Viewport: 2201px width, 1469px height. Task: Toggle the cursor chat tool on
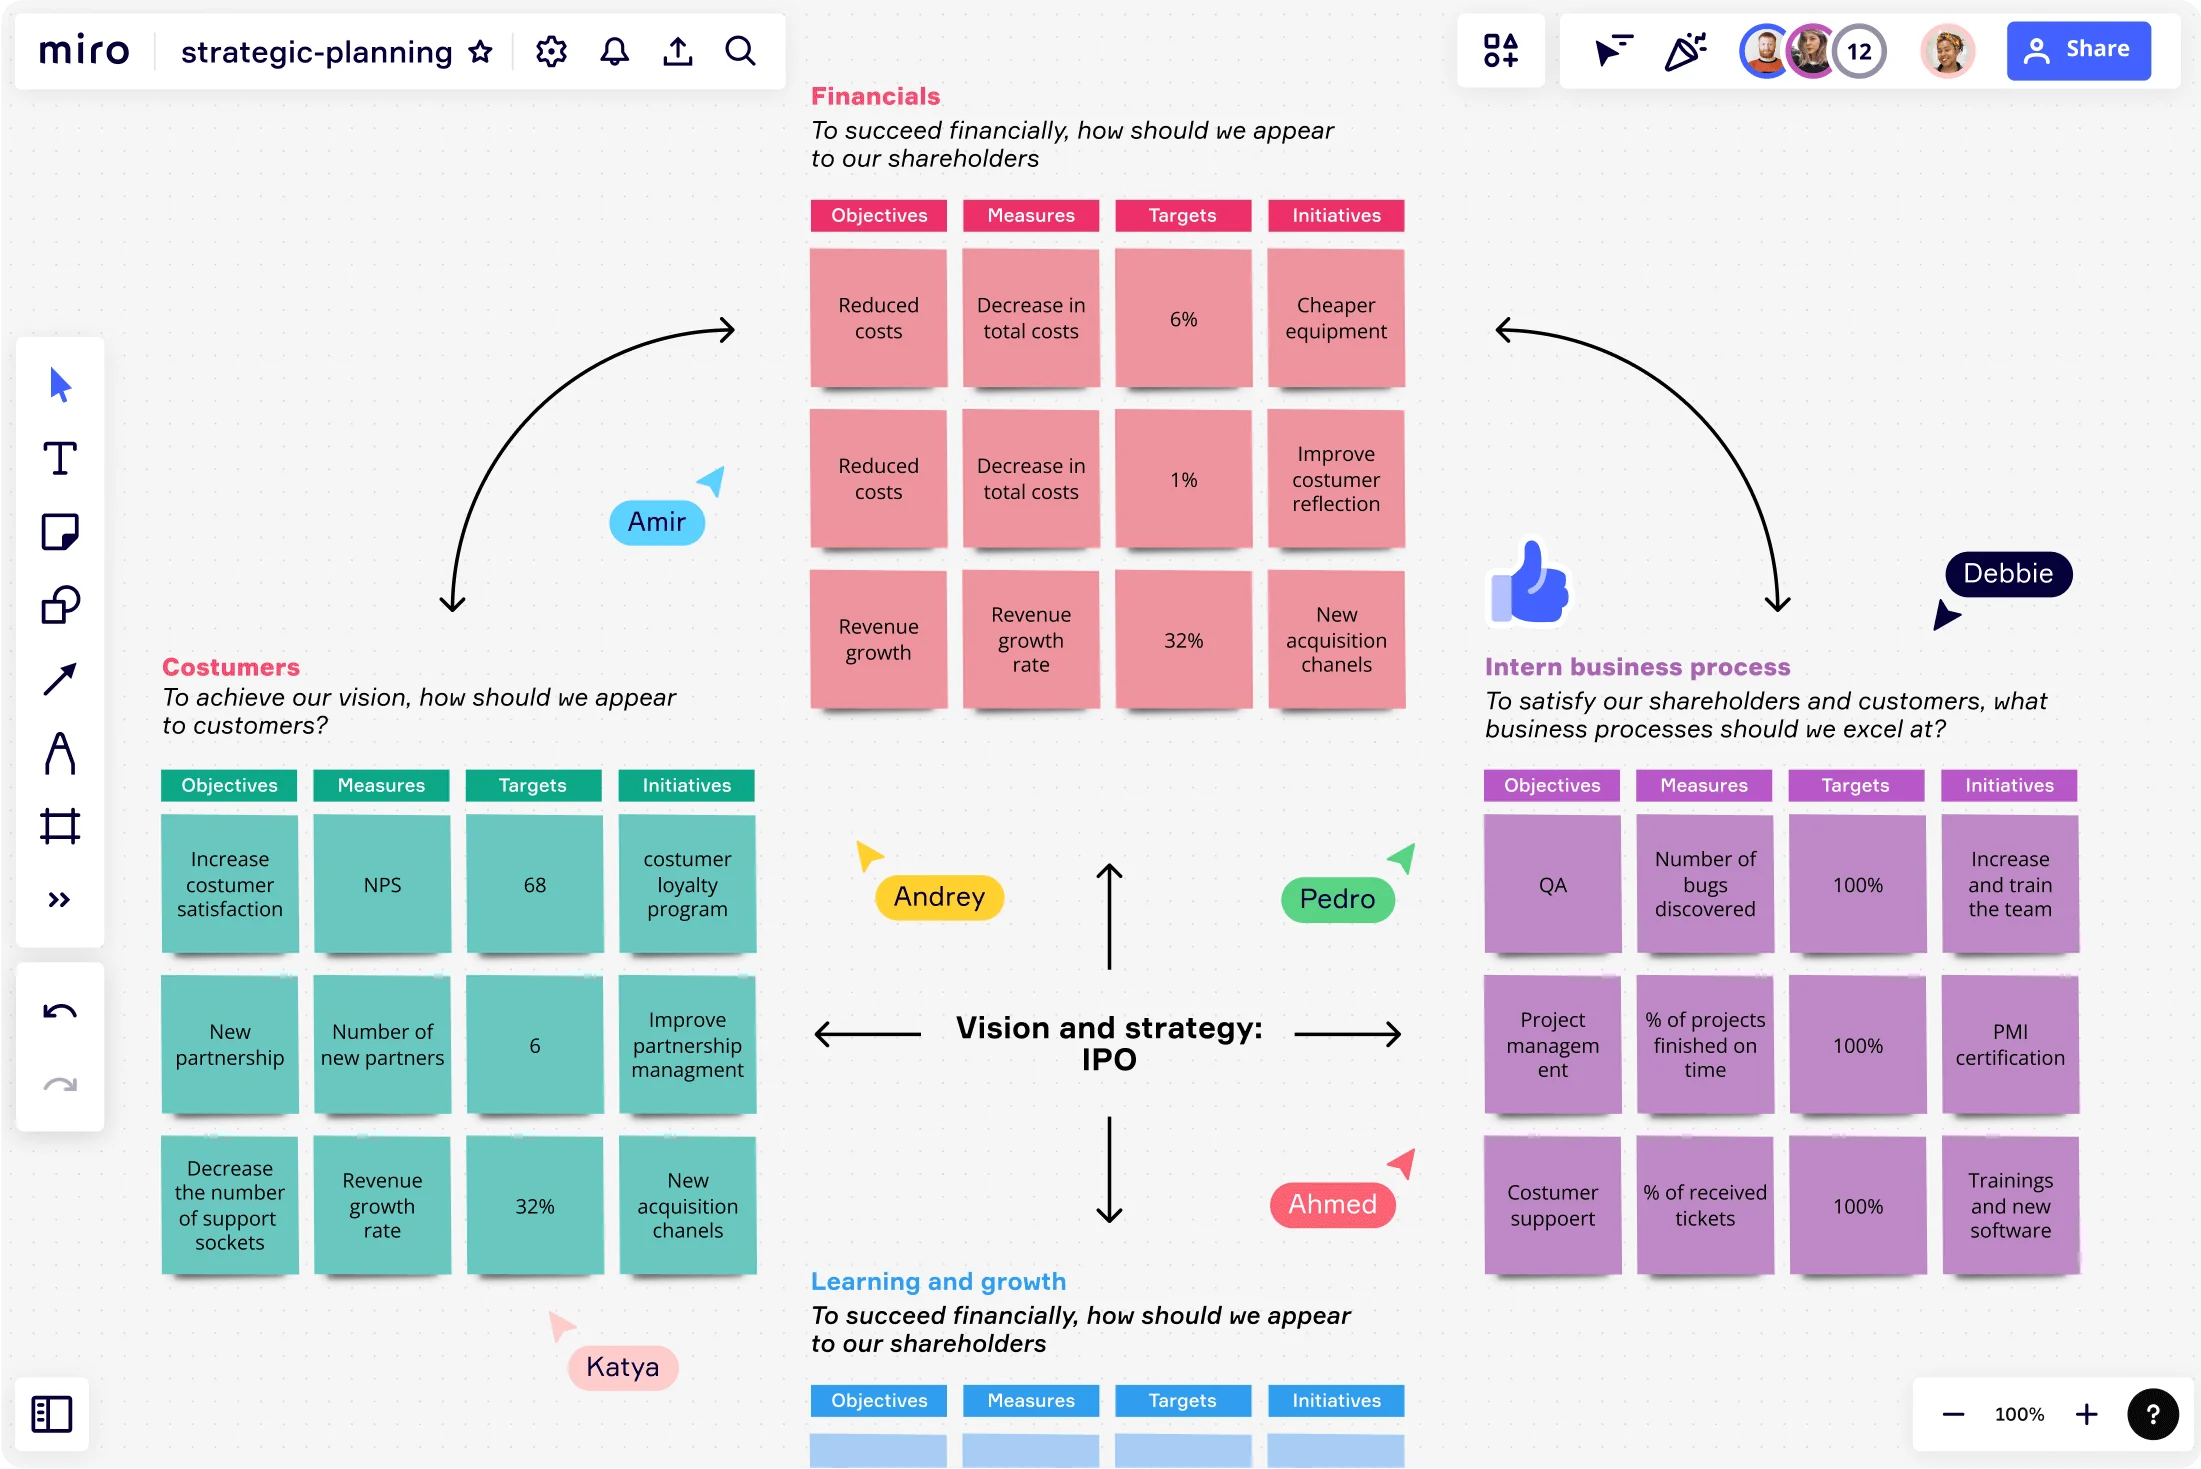click(1611, 49)
